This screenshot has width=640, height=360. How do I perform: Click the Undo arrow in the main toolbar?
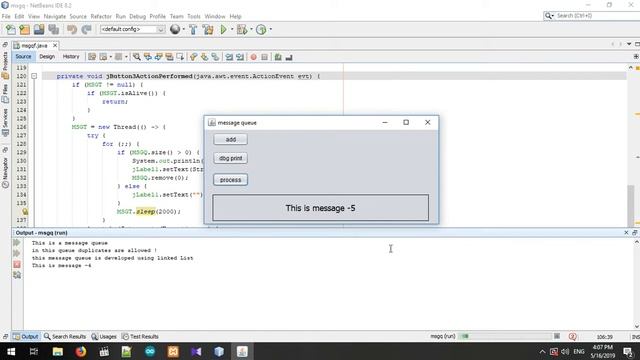(x=72, y=29)
